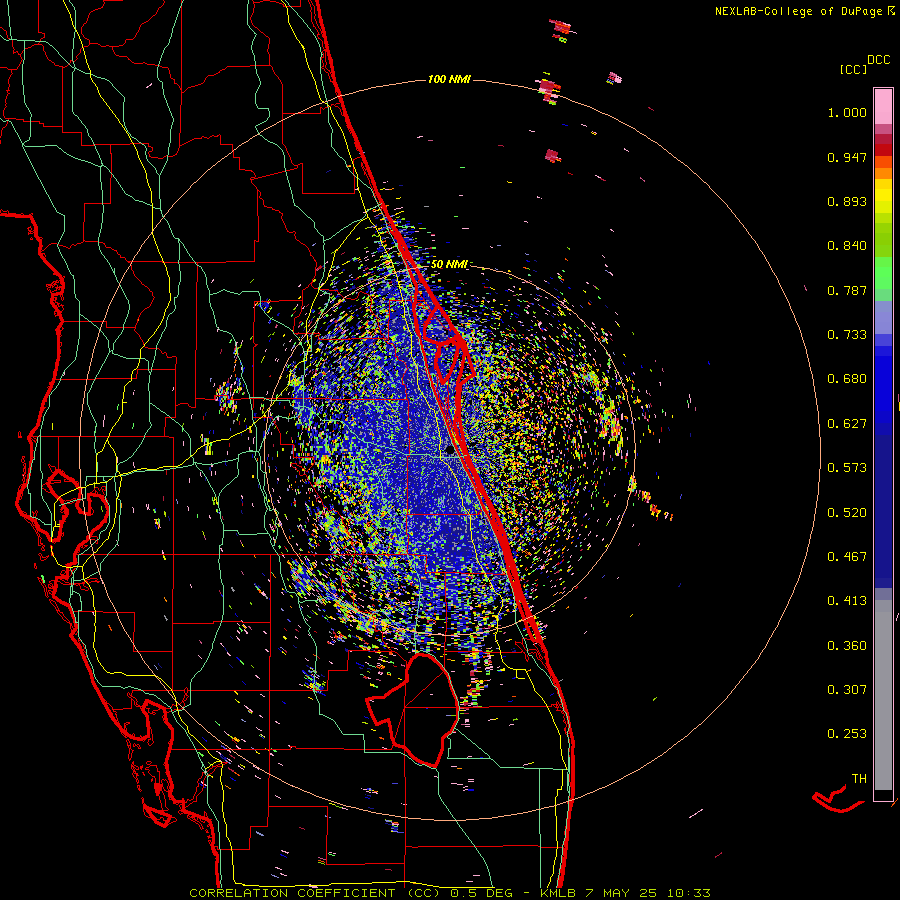Select the 0.307 scale value

coord(847,690)
